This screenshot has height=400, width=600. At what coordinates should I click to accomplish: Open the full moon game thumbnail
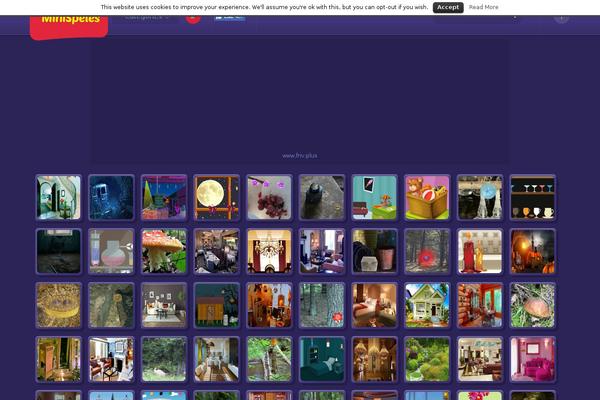[x=217, y=198]
